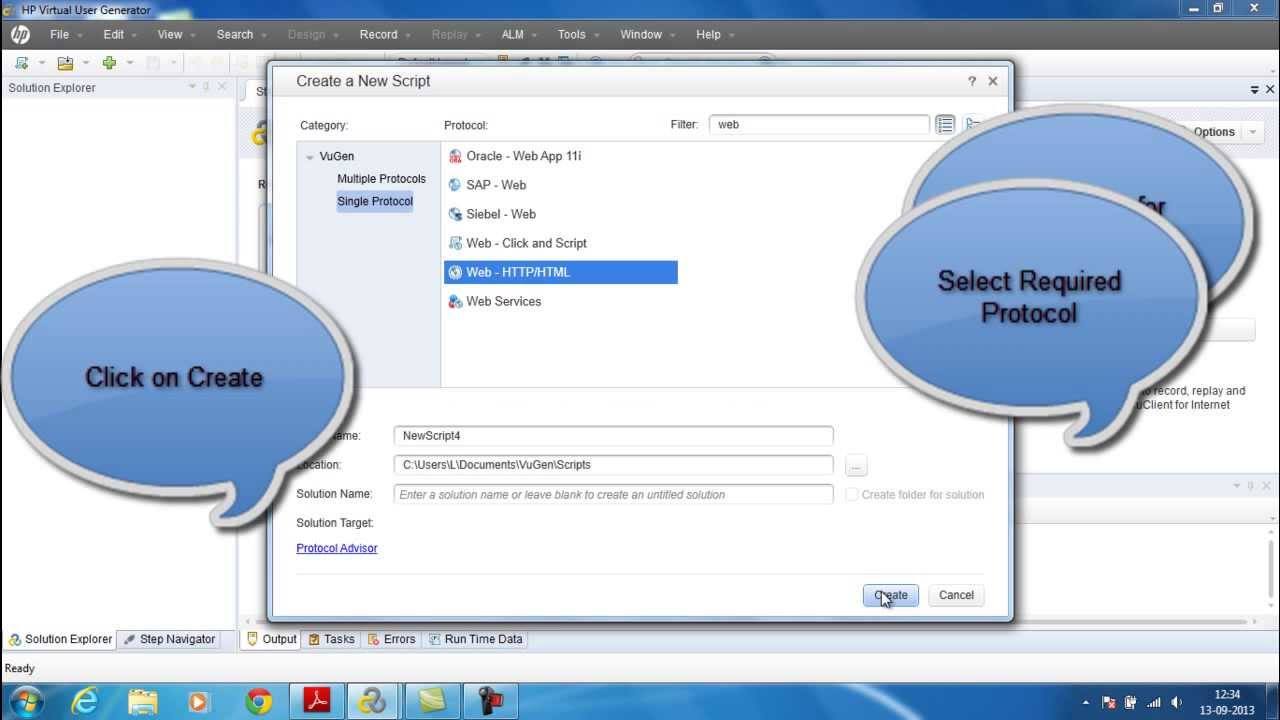Switch to list view icon beside Filter

click(945, 125)
